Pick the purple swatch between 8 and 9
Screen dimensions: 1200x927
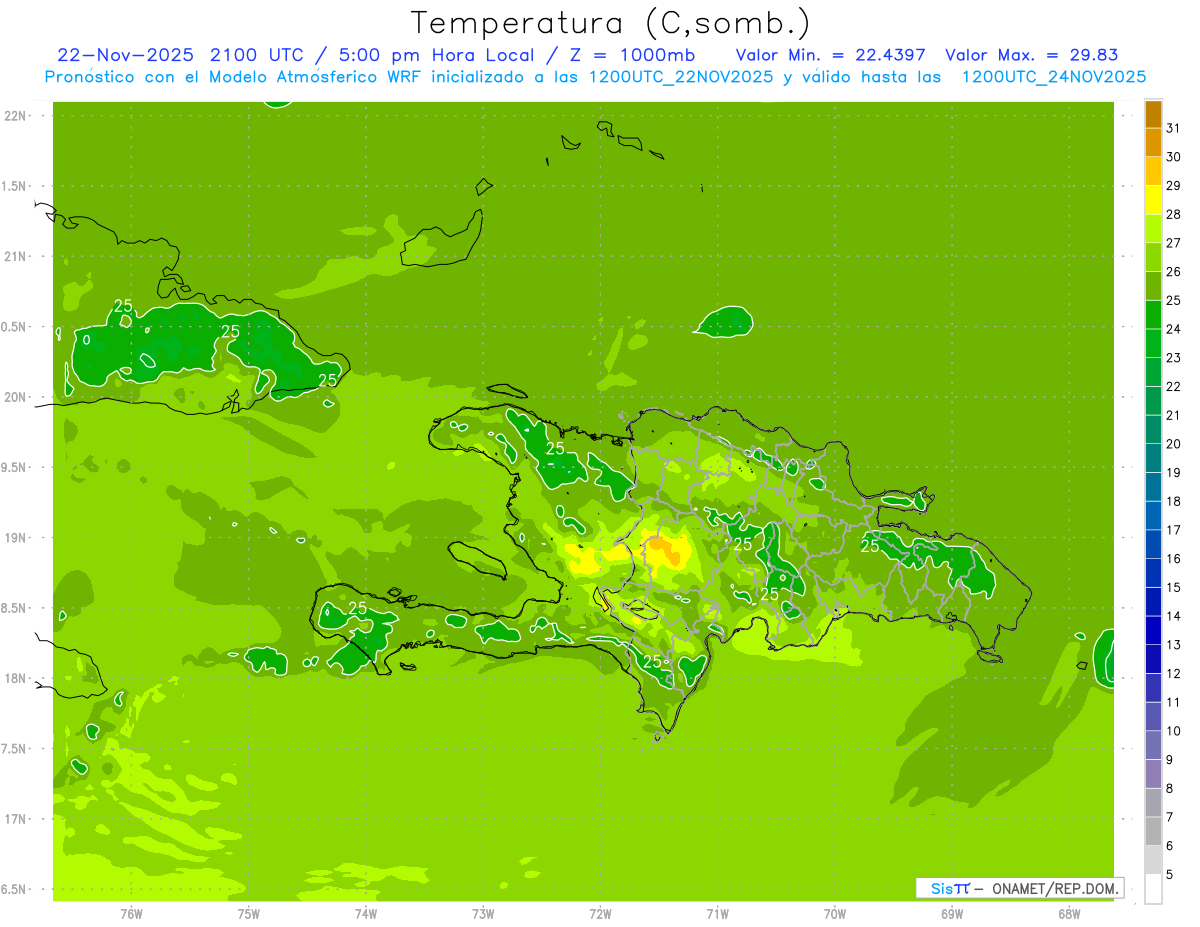(x=1153, y=774)
